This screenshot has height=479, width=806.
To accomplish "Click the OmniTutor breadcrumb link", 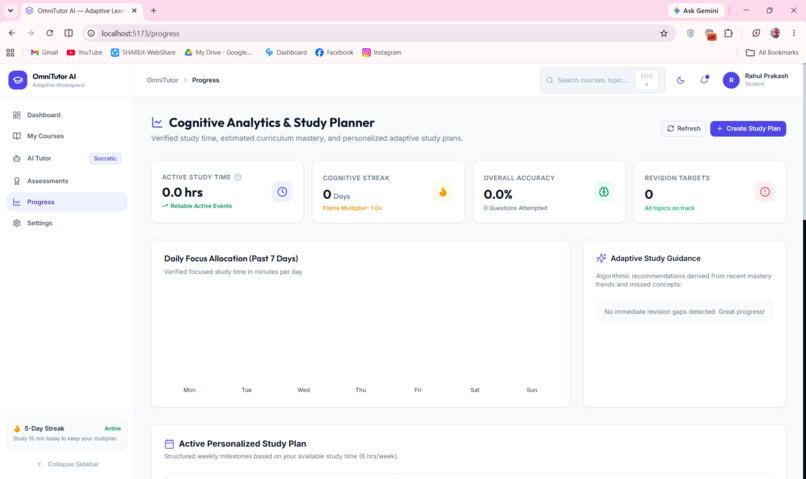I will tap(162, 80).
